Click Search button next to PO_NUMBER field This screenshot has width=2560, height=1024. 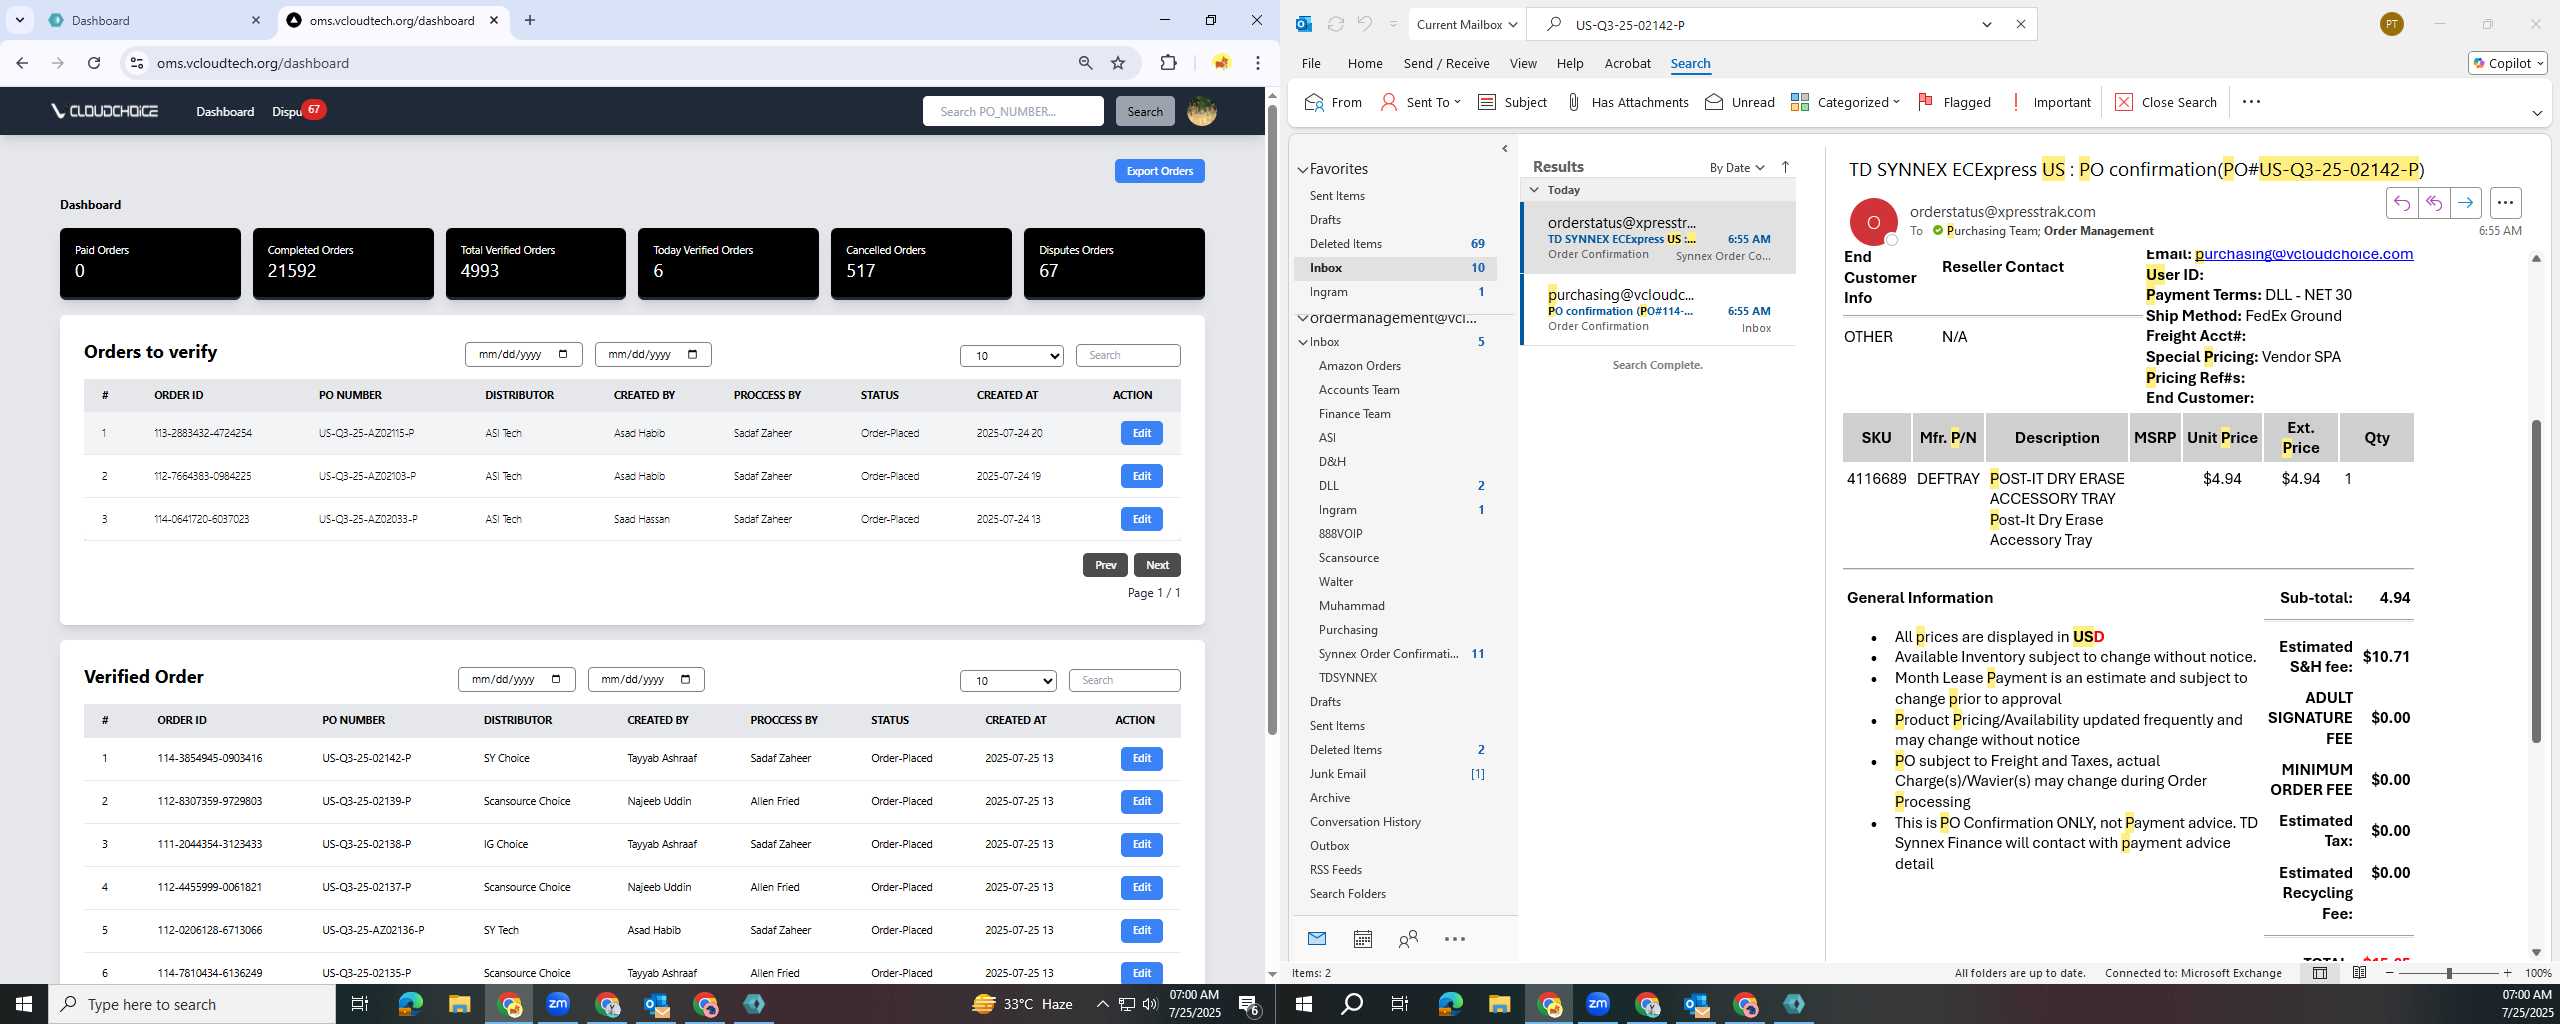click(1144, 111)
